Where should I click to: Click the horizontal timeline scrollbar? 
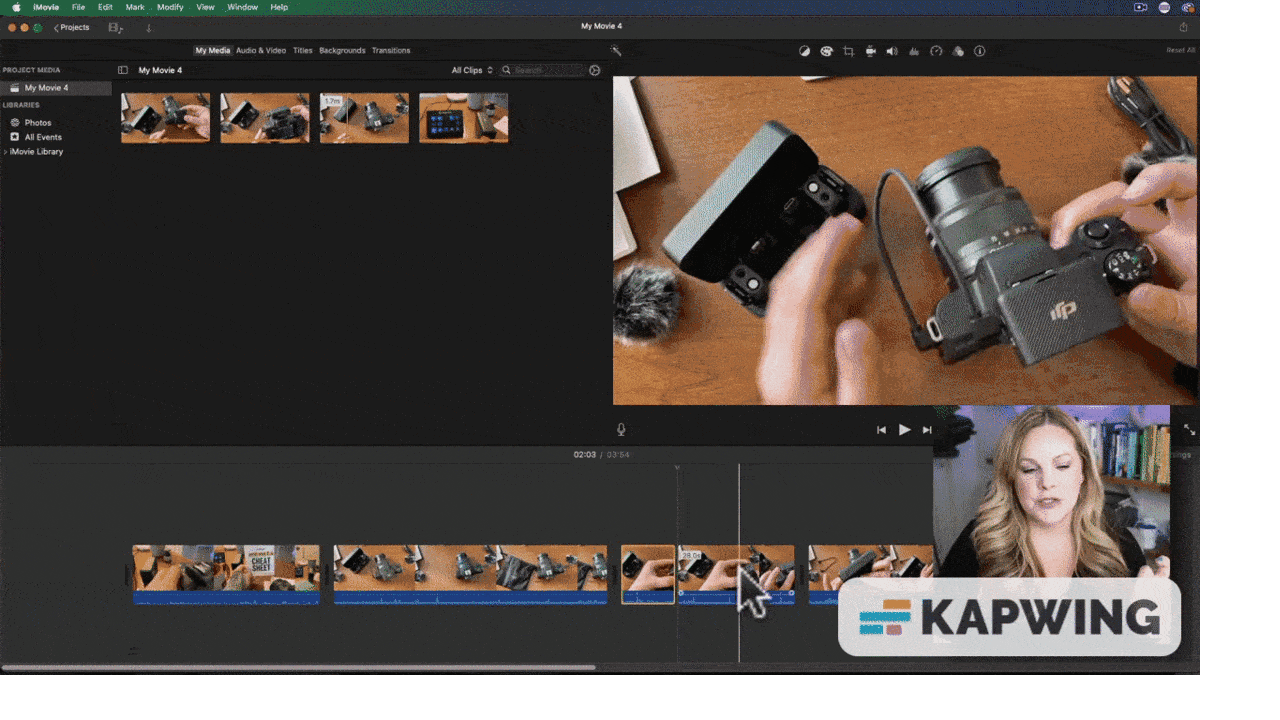(x=298, y=667)
